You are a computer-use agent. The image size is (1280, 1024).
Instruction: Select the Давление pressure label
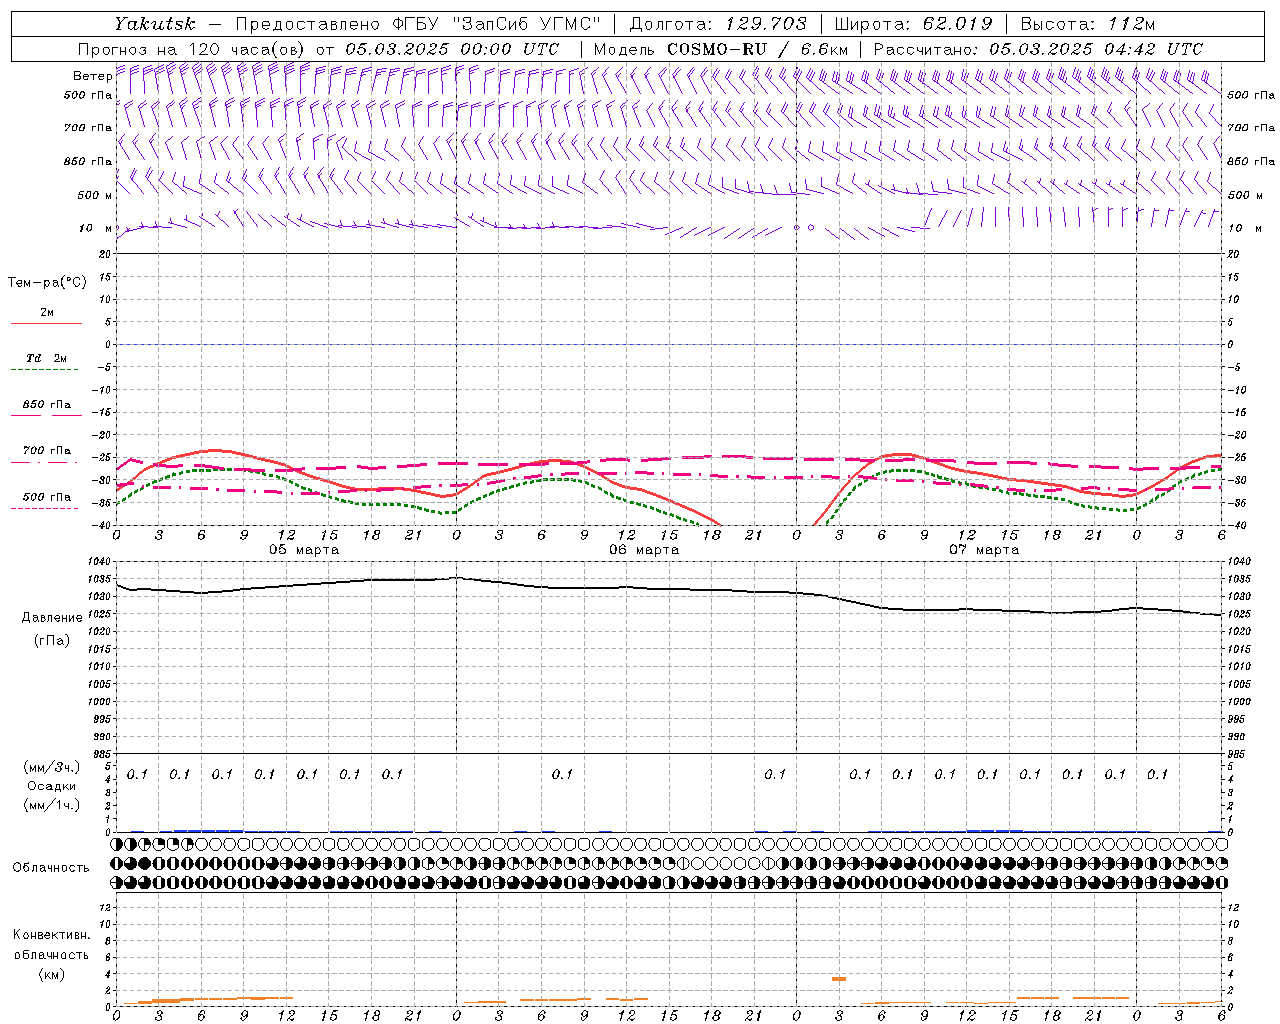(52, 618)
